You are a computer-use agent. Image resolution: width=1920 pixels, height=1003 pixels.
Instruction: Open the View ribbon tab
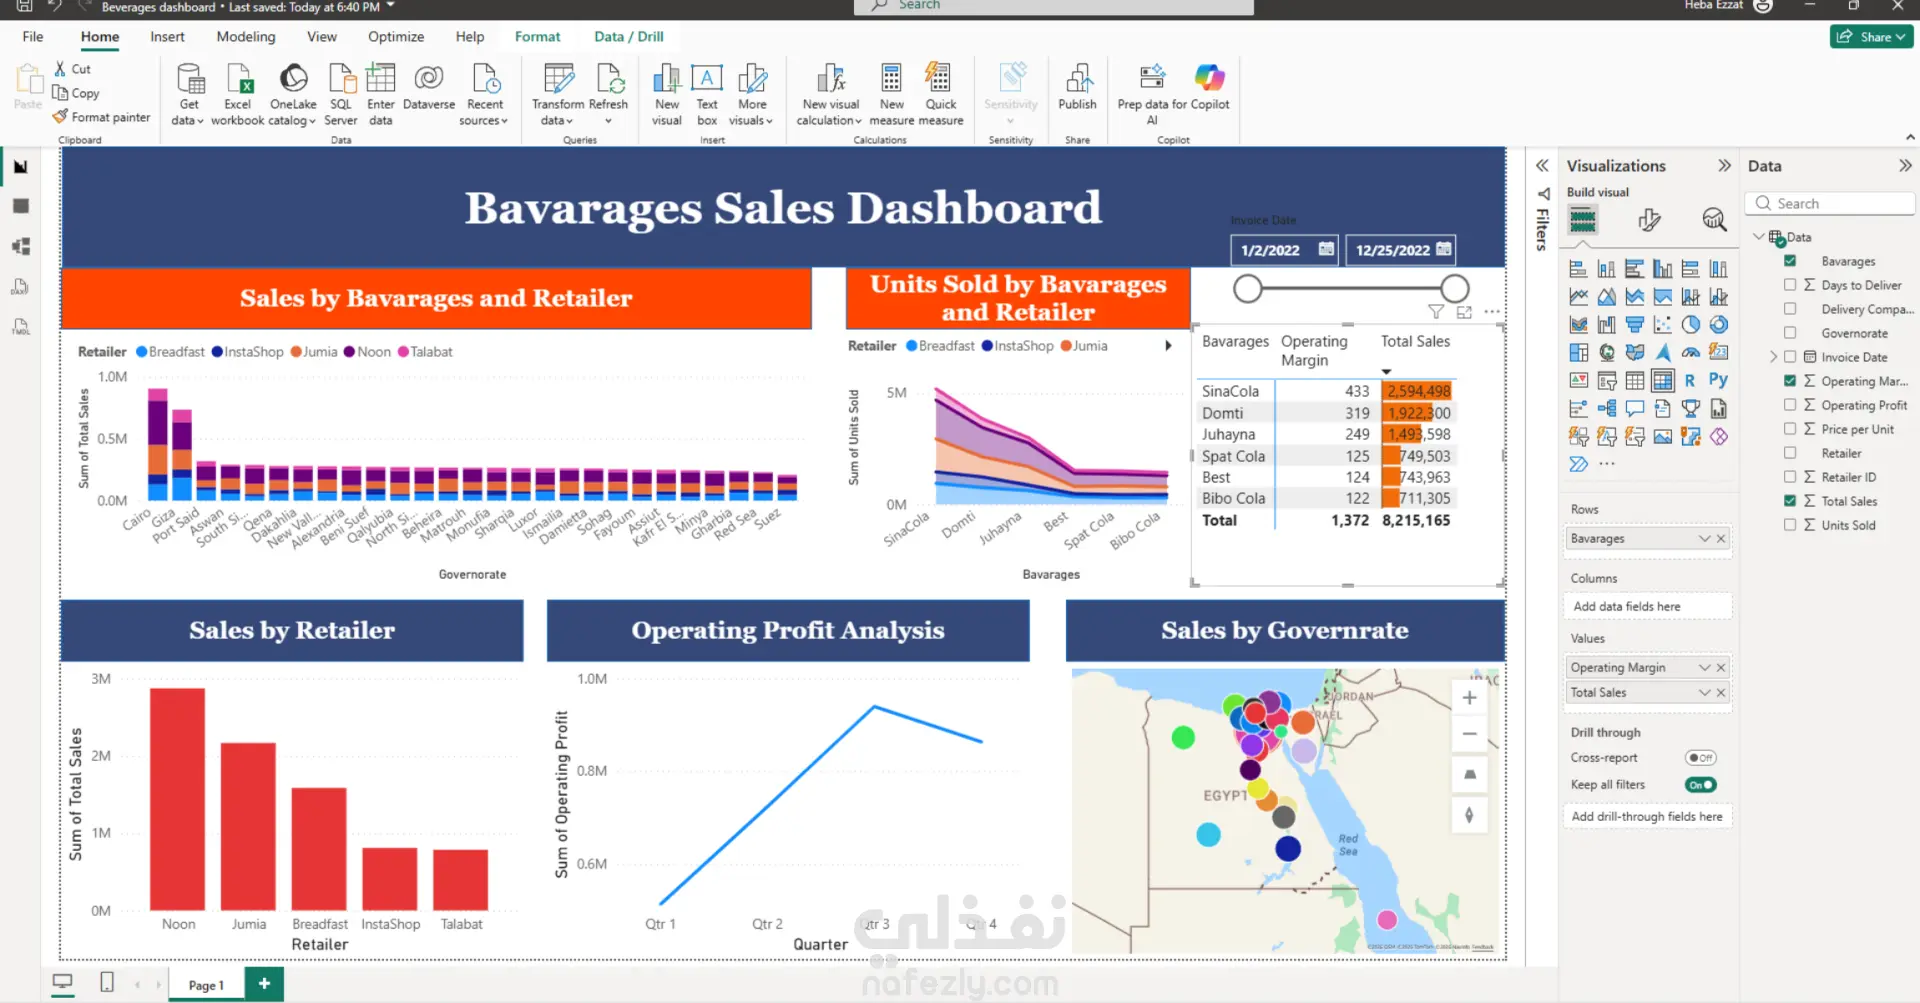click(x=322, y=37)
